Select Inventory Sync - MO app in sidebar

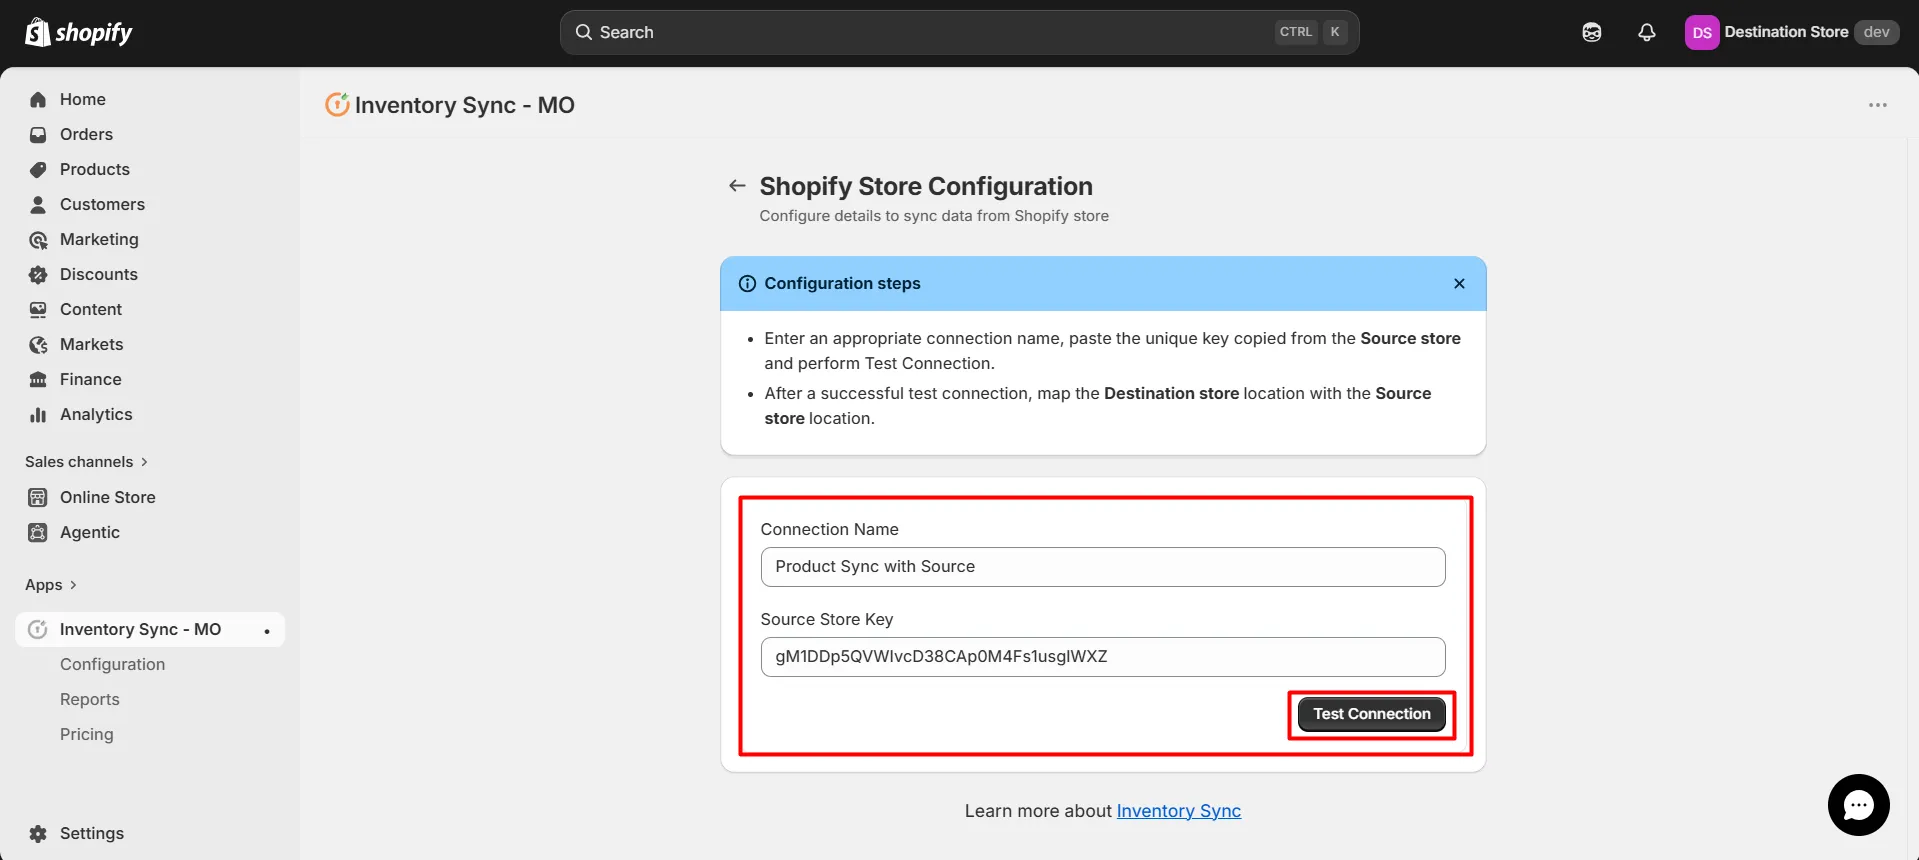click(150, 629)
